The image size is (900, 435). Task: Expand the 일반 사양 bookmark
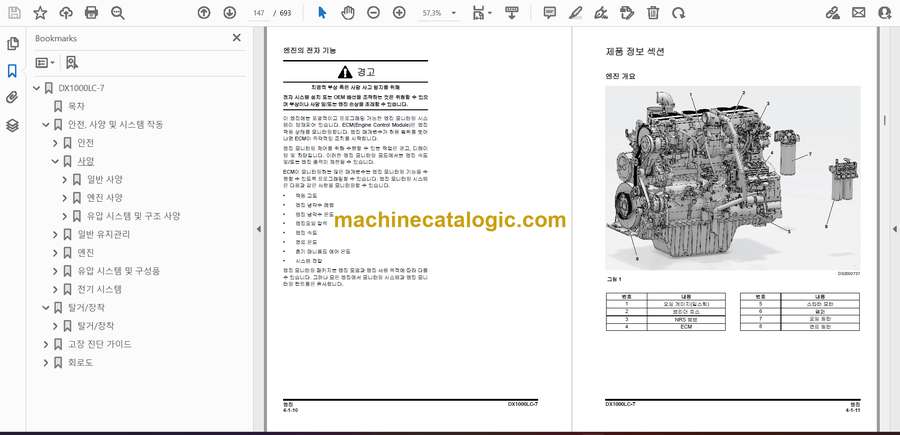[64, 180]
